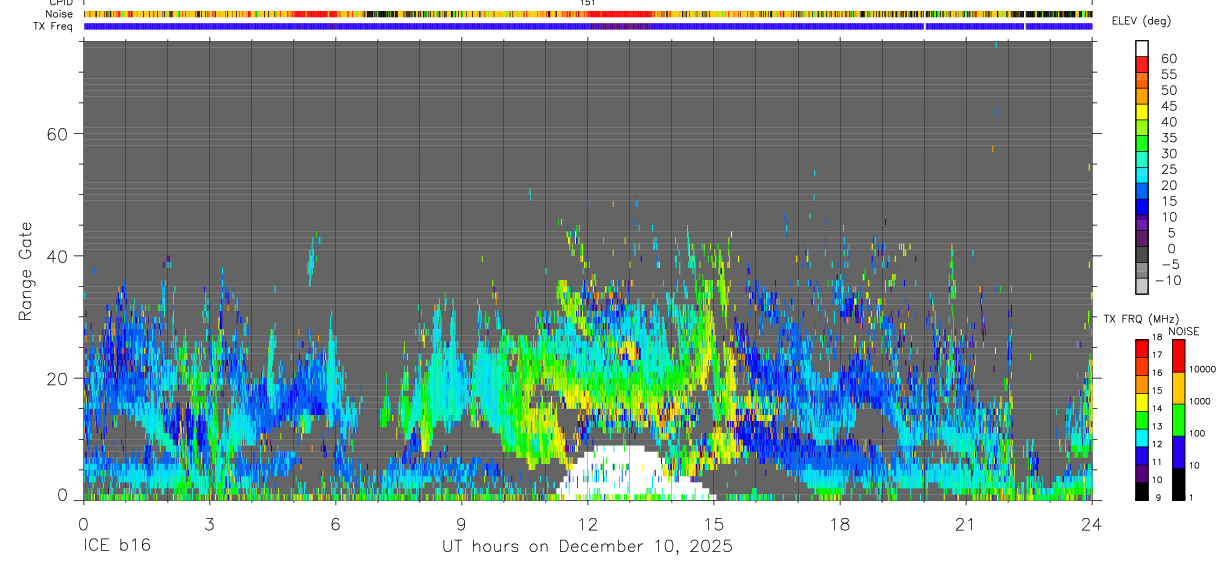Click the 'Noise' strip label
1228x567 pixels.
[x=59, y=14]
